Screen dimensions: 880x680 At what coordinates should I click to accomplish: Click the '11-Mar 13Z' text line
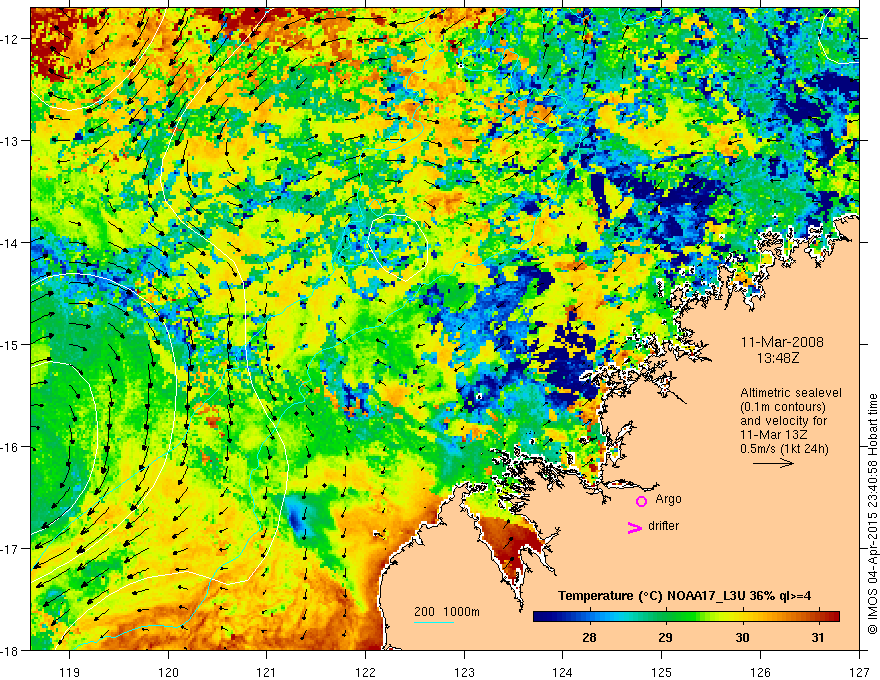[x=775, y=435]
